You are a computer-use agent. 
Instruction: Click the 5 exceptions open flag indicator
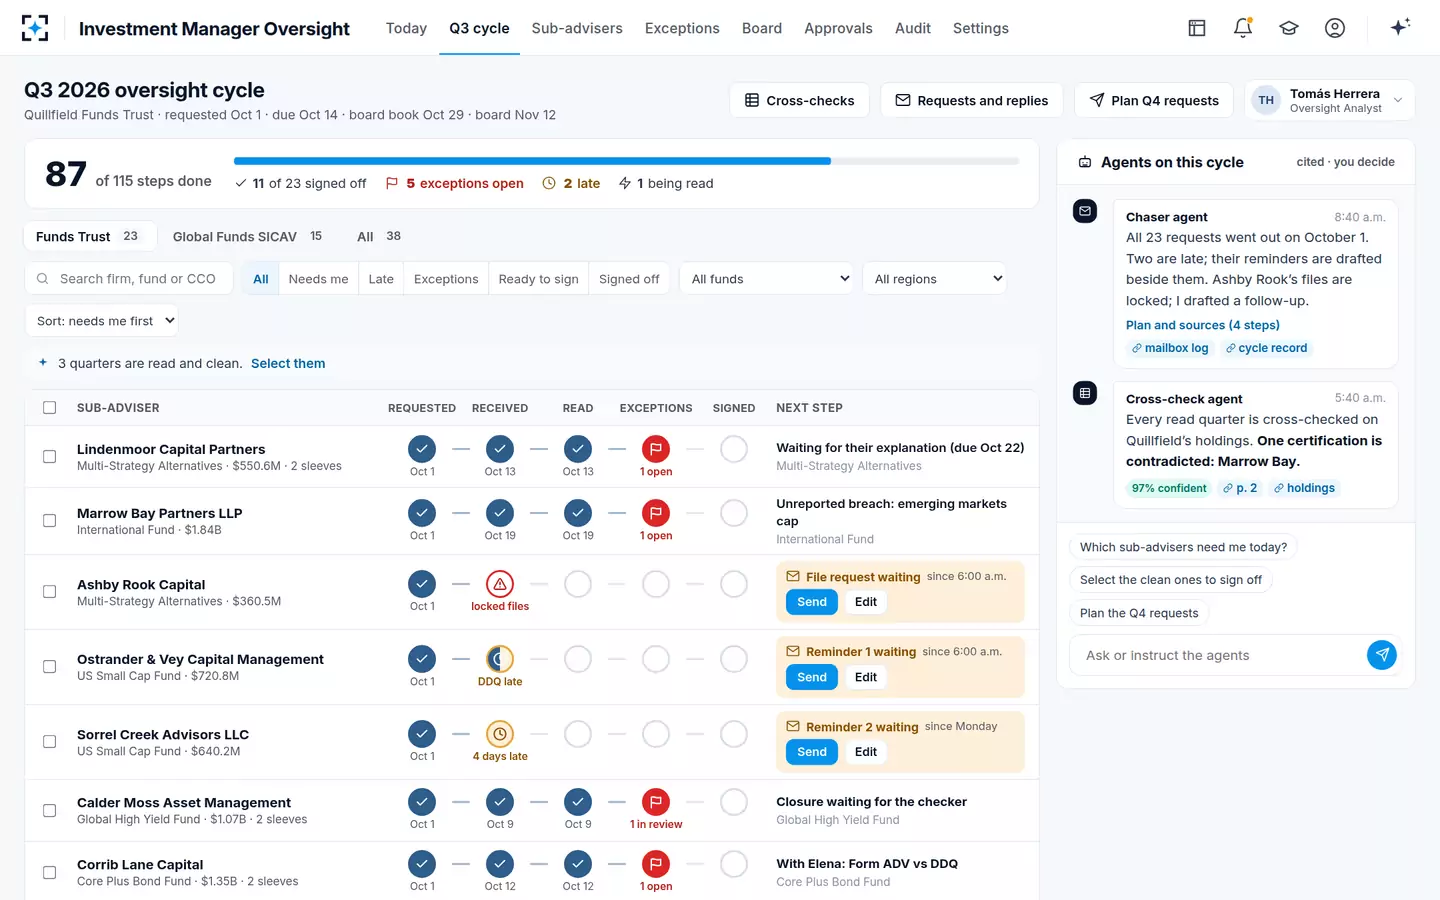pos(455,183)
